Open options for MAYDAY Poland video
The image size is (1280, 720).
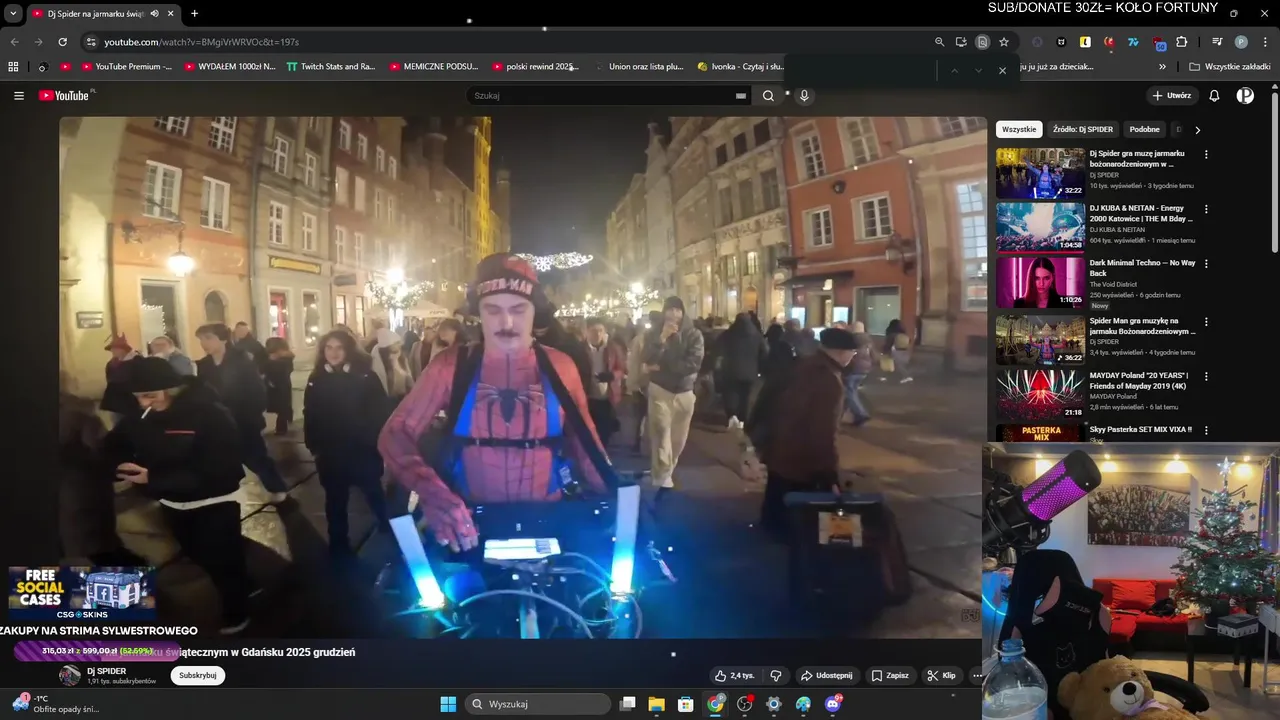(1206, 377)
